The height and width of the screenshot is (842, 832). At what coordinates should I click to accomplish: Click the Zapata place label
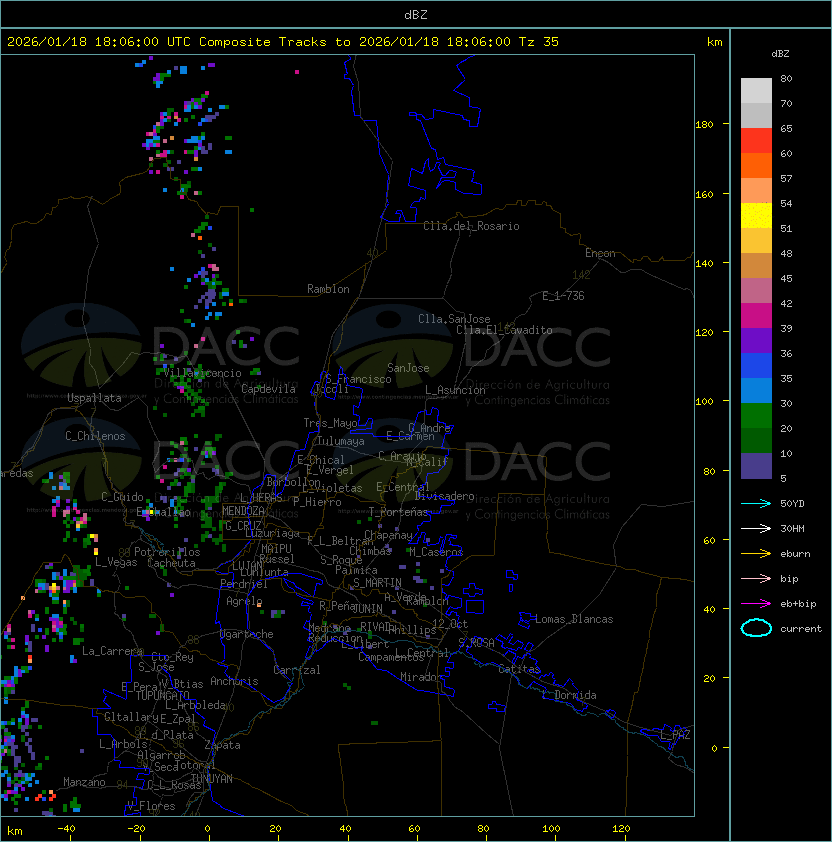tap(222, 745)
